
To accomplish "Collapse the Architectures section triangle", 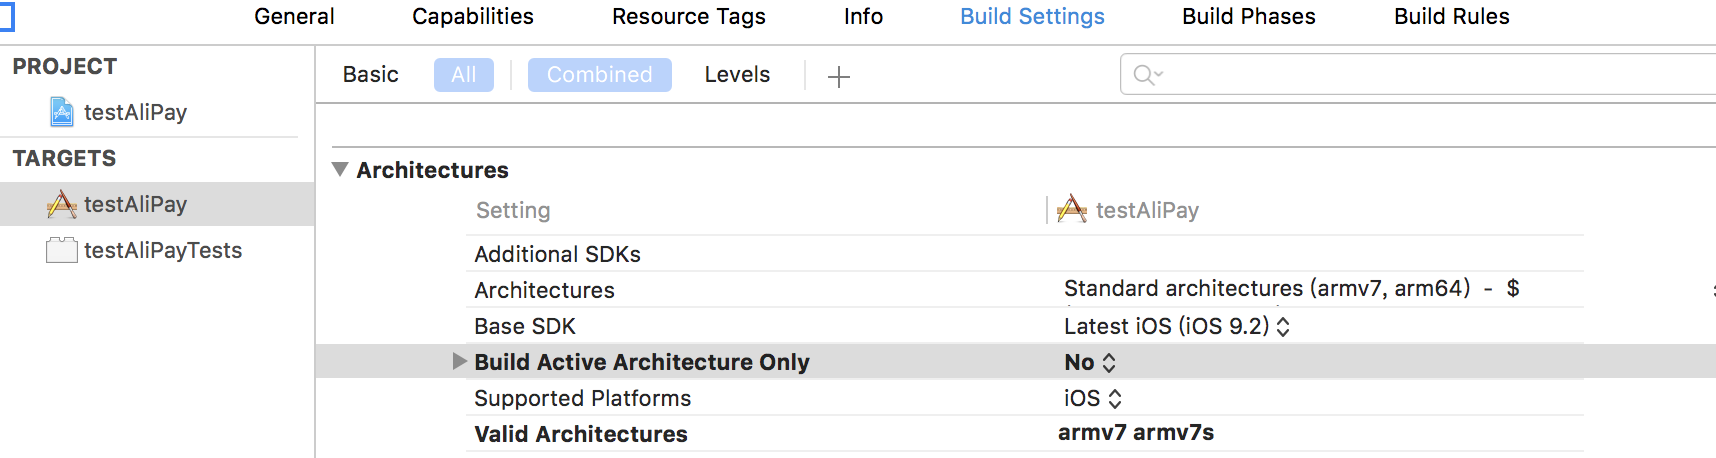I will click(x=340, y=170).
